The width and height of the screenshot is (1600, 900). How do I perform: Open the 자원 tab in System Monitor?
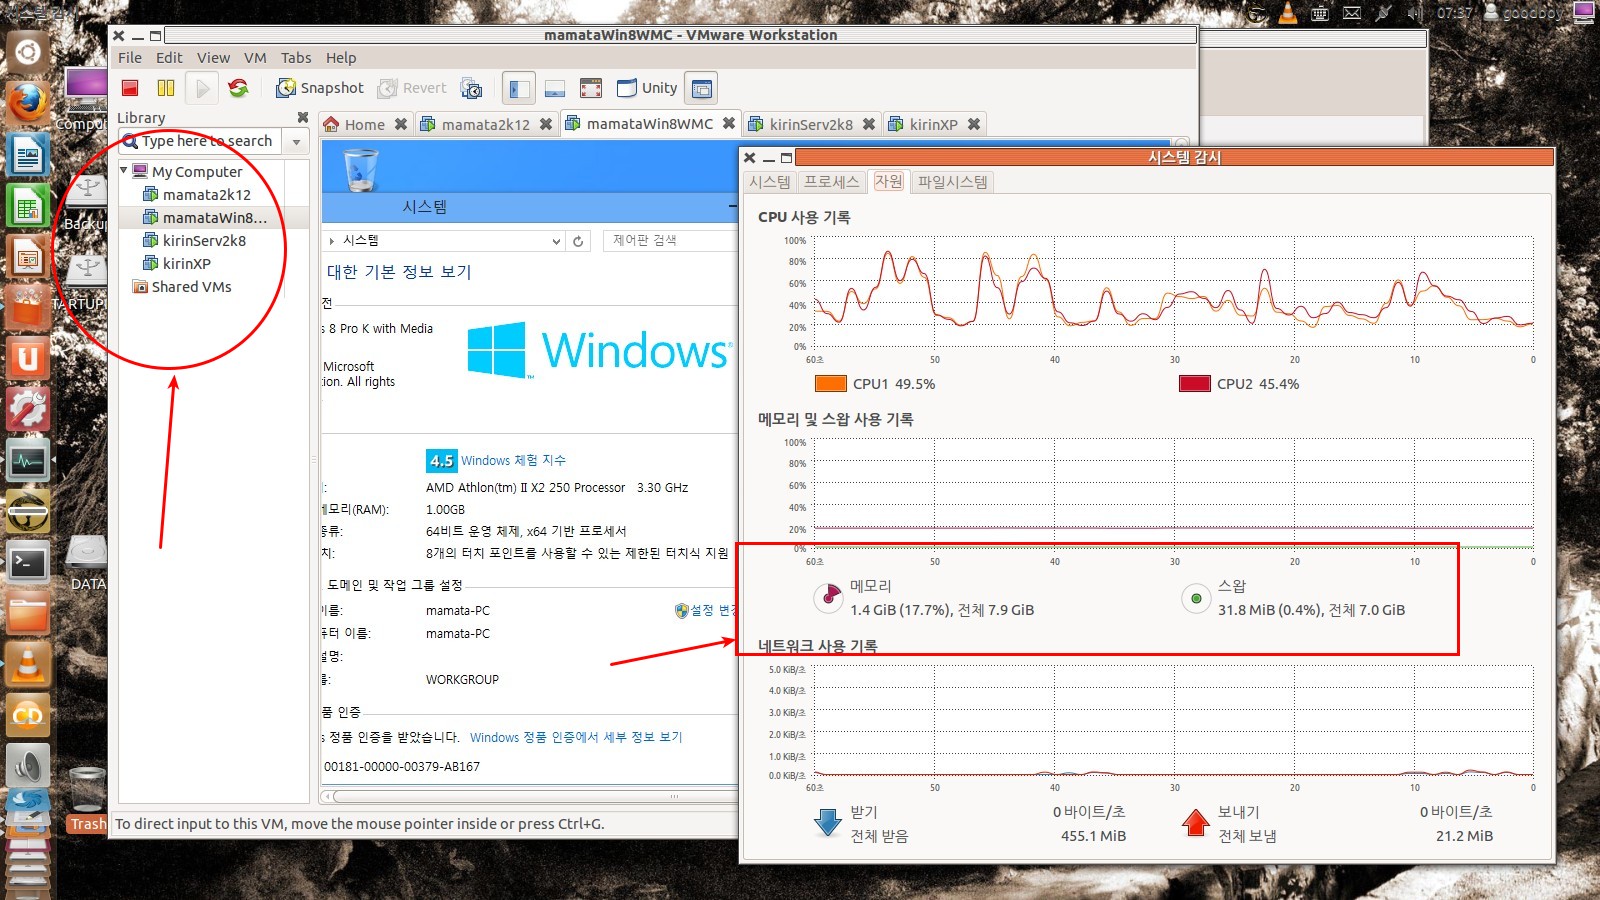click(889, 181)
